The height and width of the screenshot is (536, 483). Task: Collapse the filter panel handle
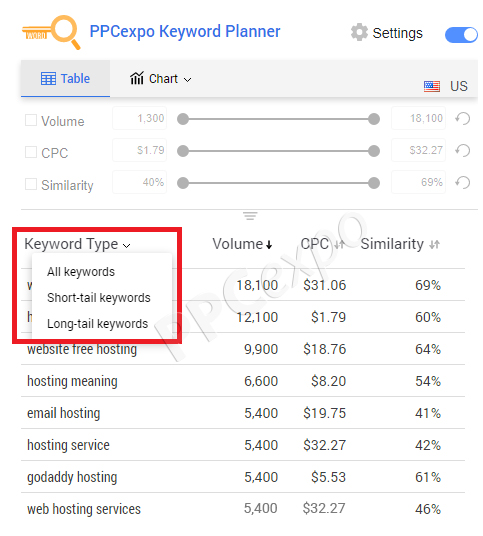point(250,216)
